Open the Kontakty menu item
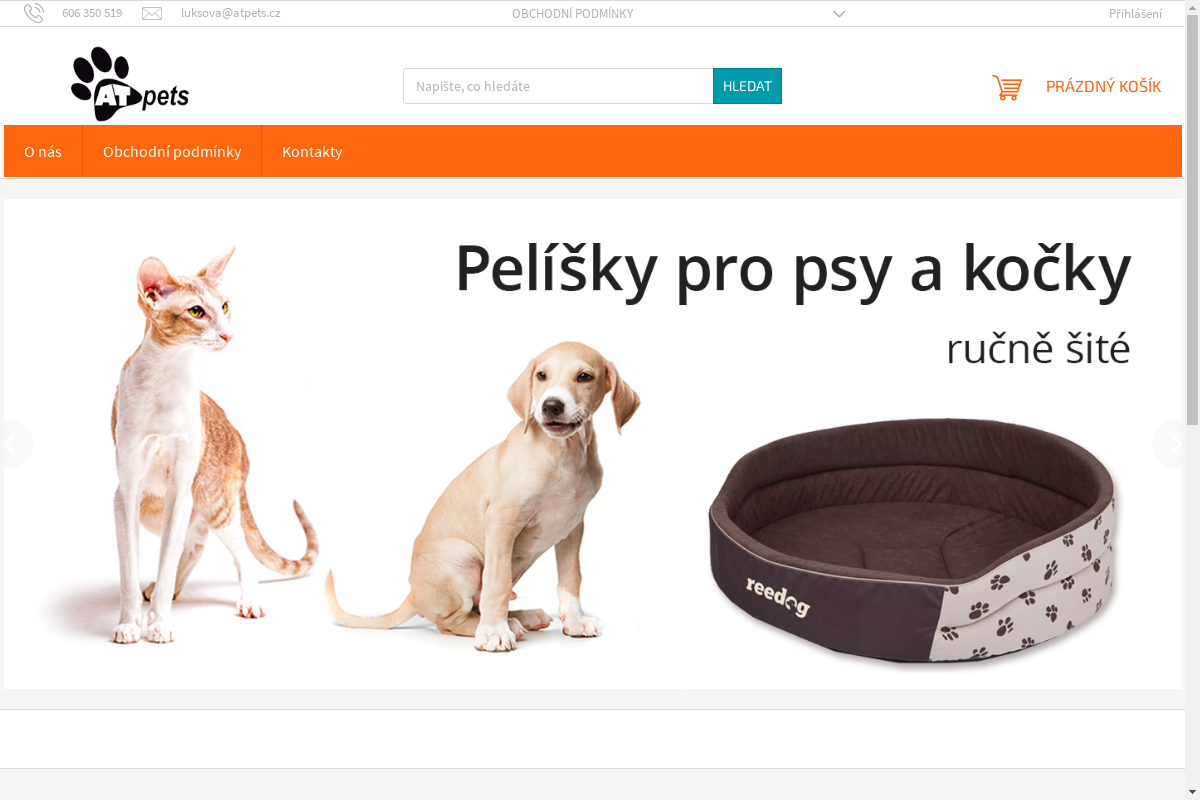 312,151
